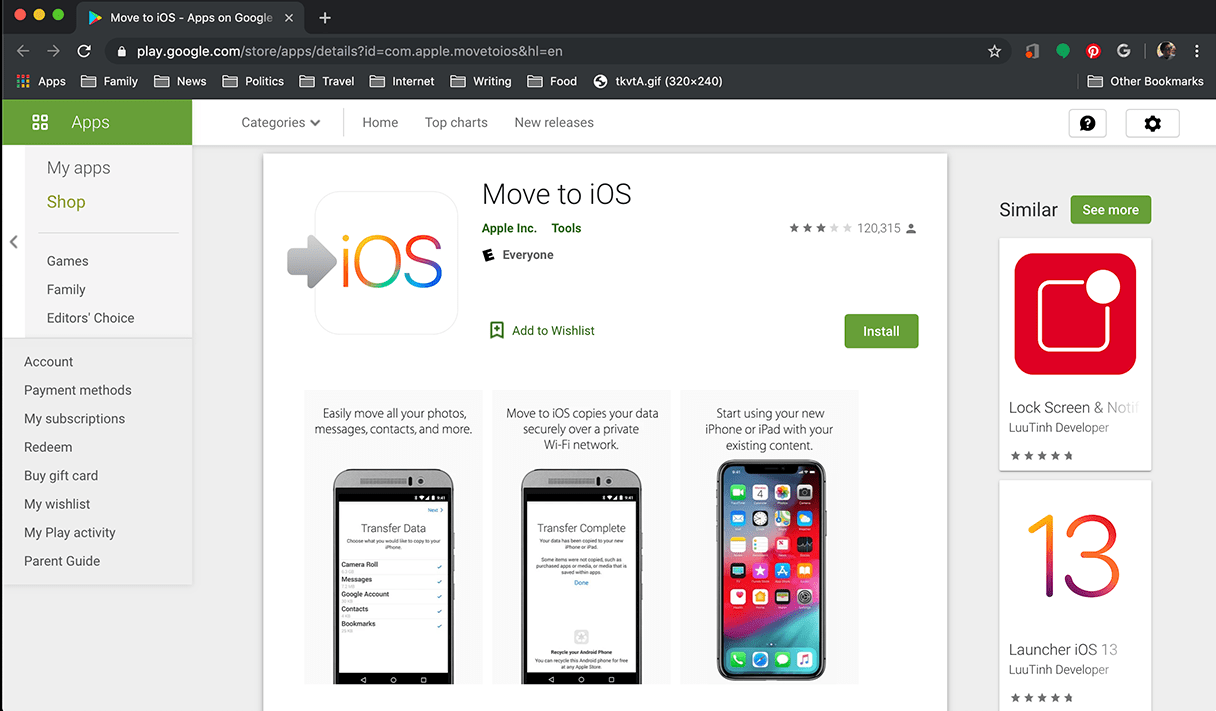Open the Apps bookmark shortcut

tap(41, 81)
